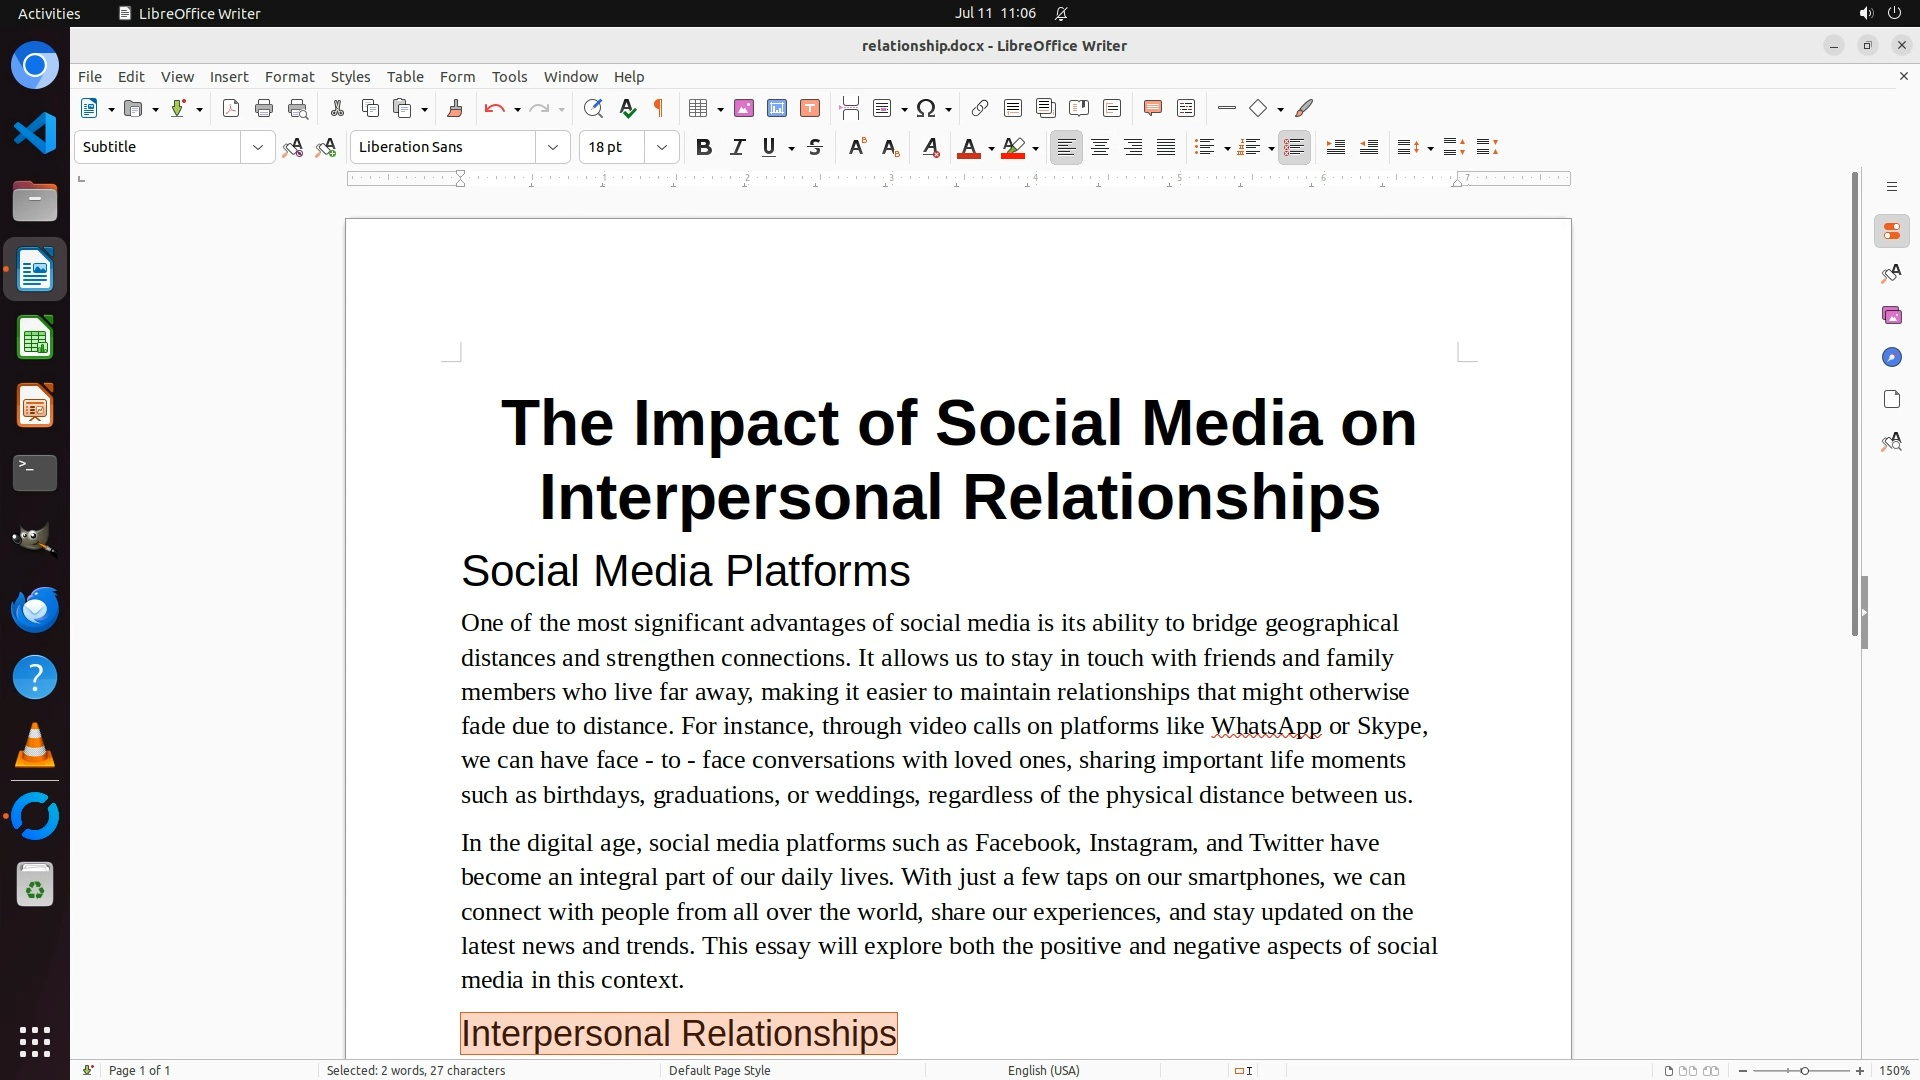Click the Export as PDF icon
This screenshot has height=1080, width=1920.
[x=231, y=108]
